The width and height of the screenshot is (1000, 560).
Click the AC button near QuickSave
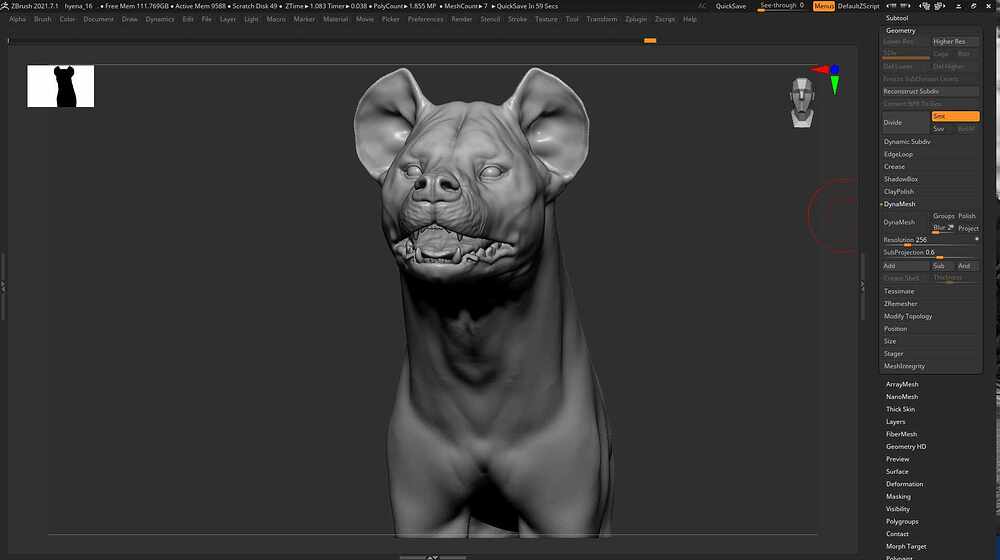(702, 6)
